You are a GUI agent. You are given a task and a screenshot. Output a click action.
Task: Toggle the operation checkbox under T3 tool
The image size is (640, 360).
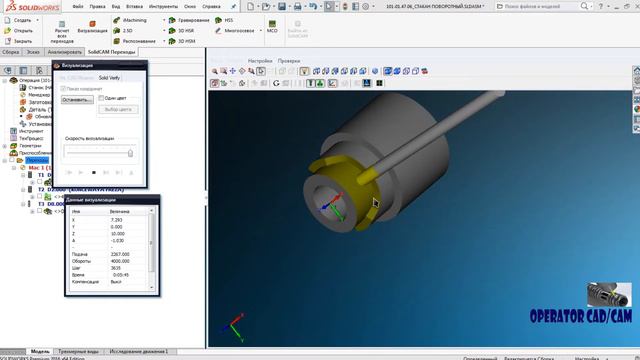(40, 211)
